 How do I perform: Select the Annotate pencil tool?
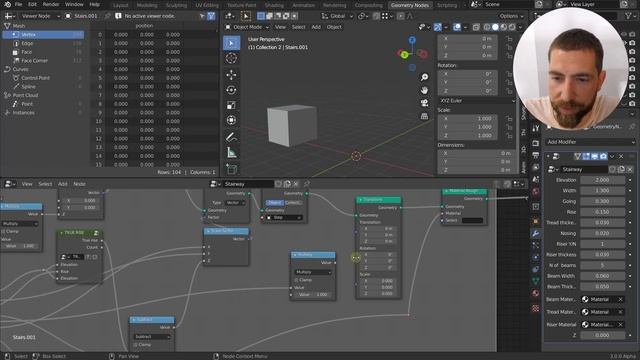click(x=231, y=137)
